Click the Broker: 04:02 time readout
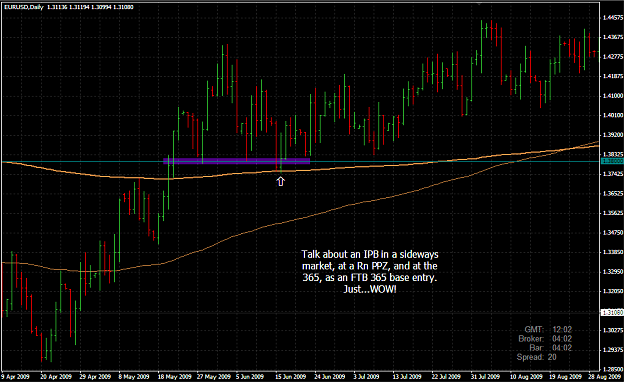 pos(545,339)
